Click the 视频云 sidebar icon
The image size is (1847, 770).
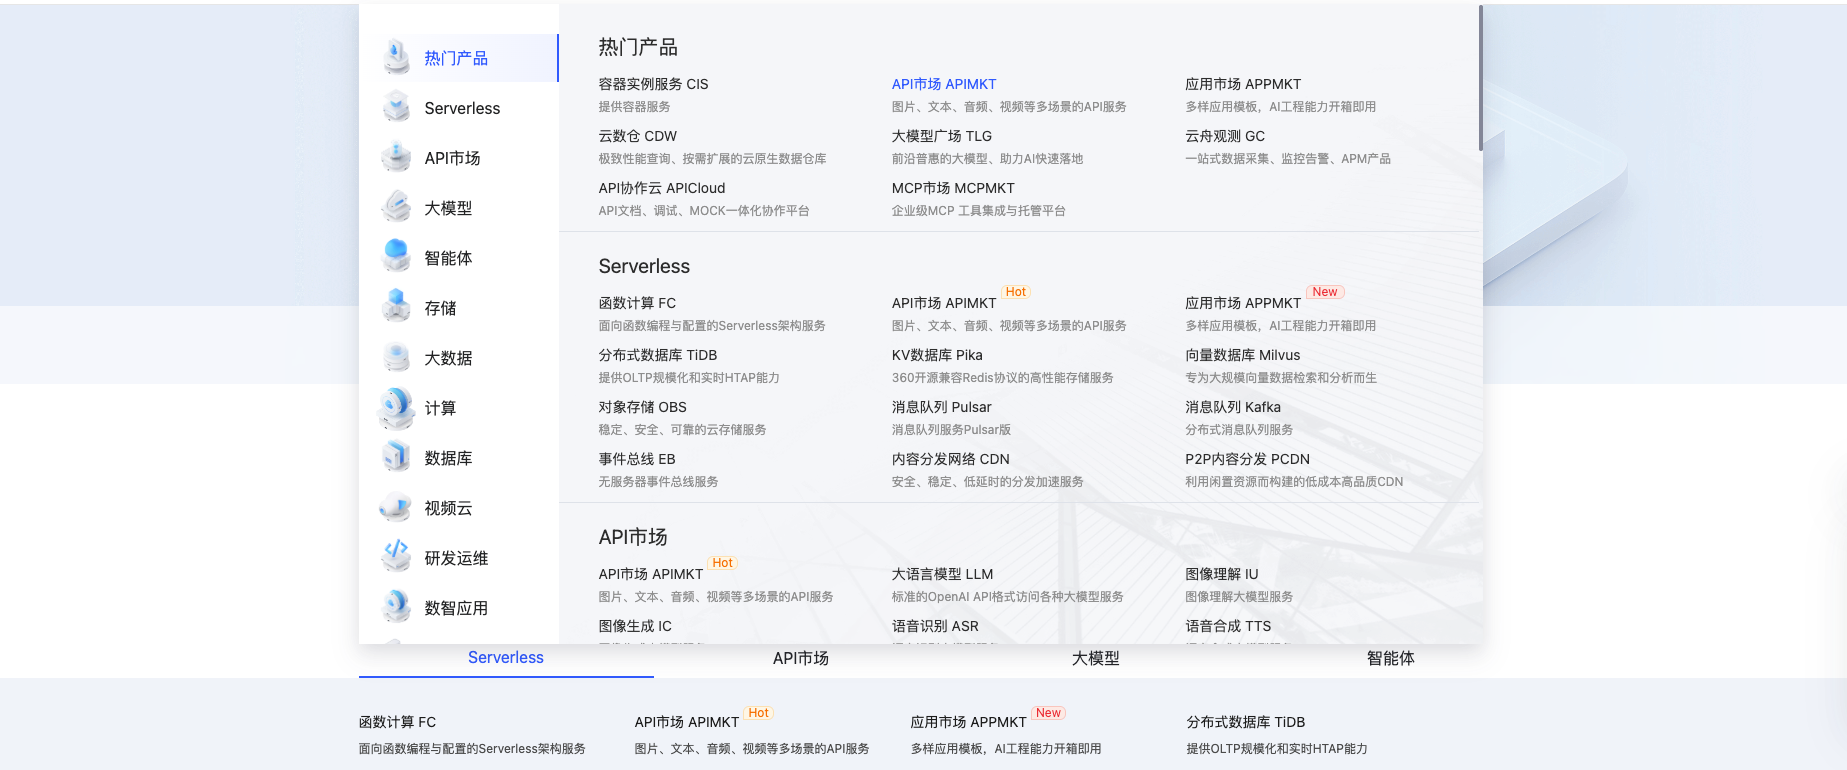pyautogui.click(x=397, y=508)
